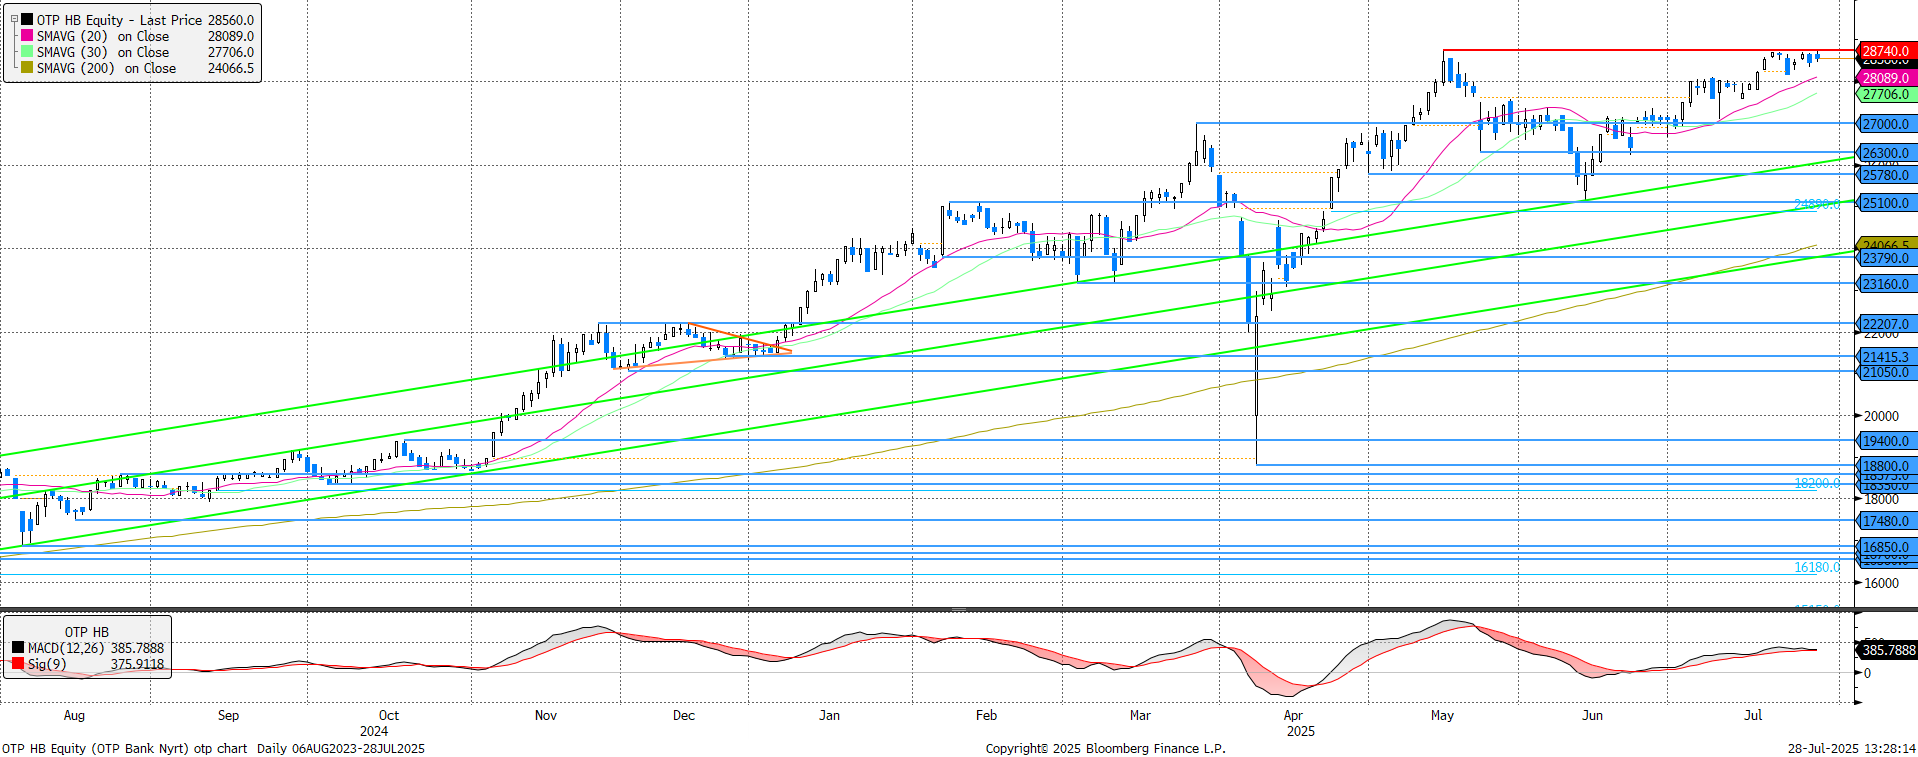Click the 'Jan' month label on time axis
Image resolution: width=1918 pixels, height=757 pixels.
[x=829, y=715]
